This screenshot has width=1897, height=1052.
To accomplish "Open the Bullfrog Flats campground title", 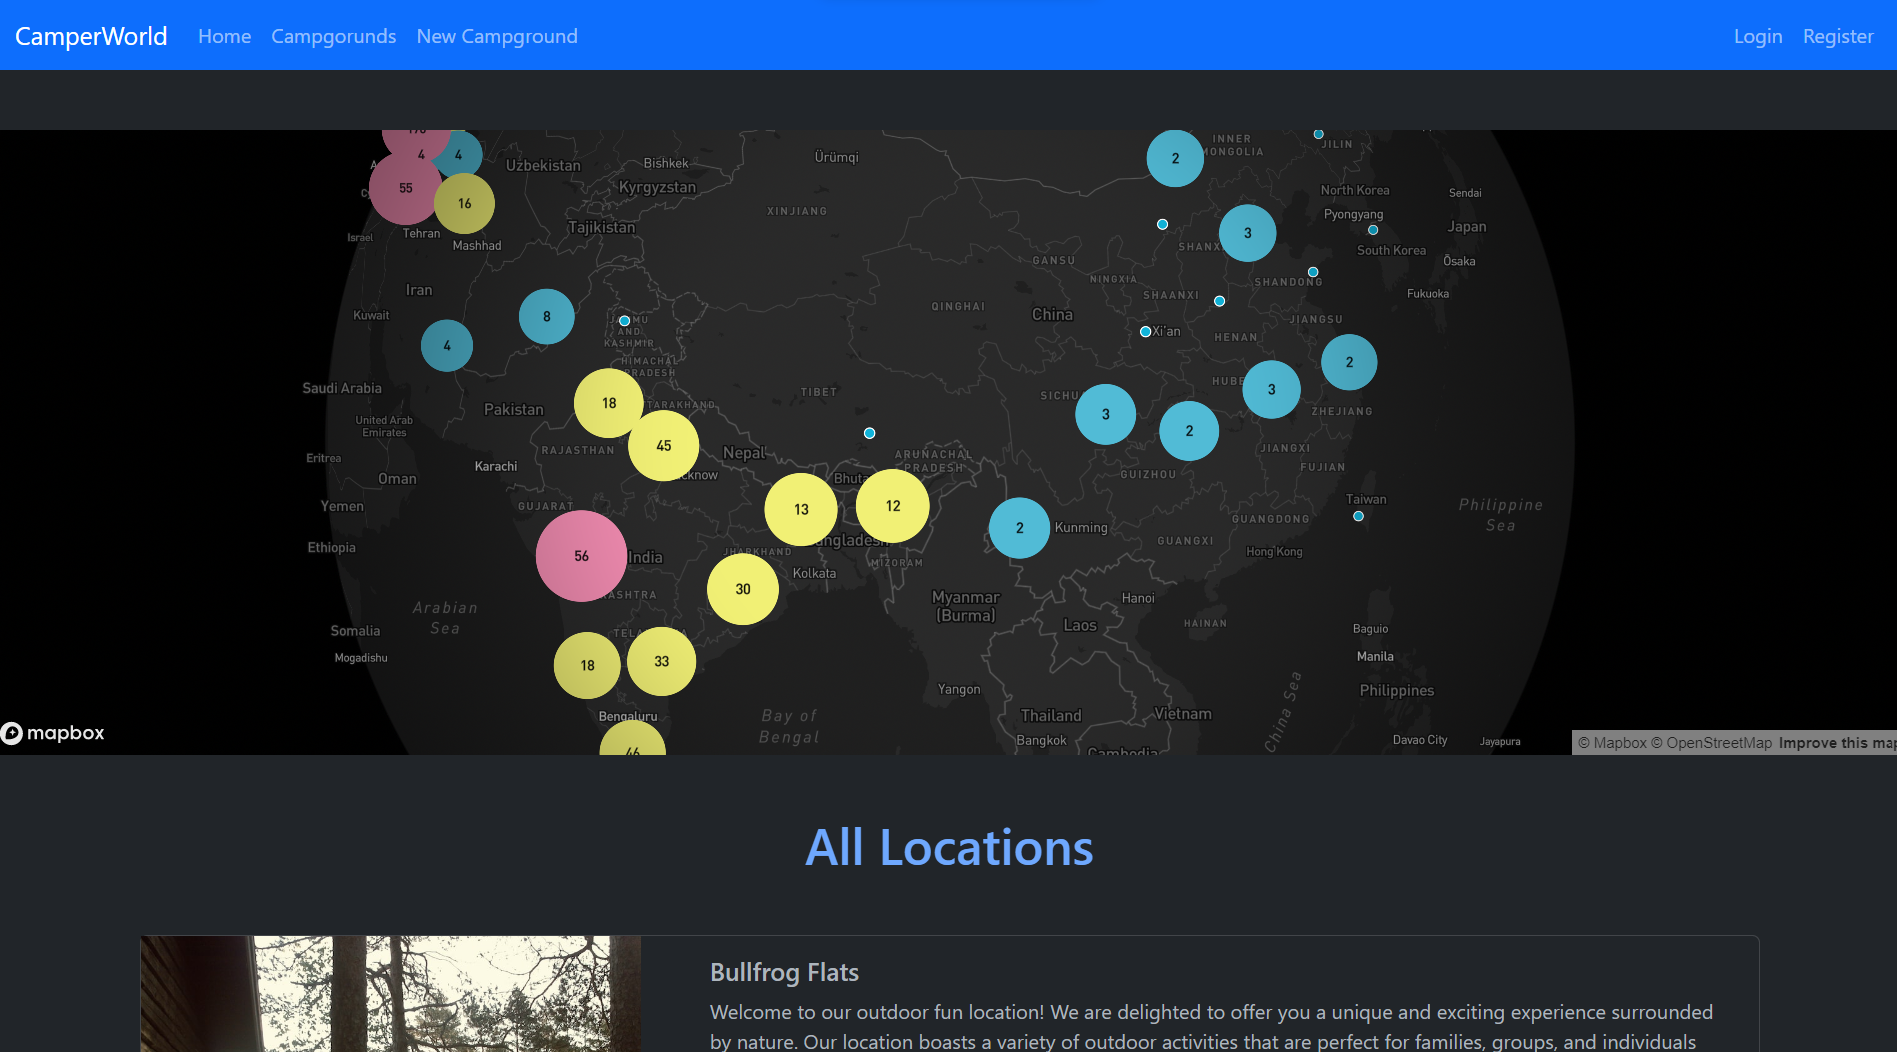I will pyautogui.click(x=784, y=972).
